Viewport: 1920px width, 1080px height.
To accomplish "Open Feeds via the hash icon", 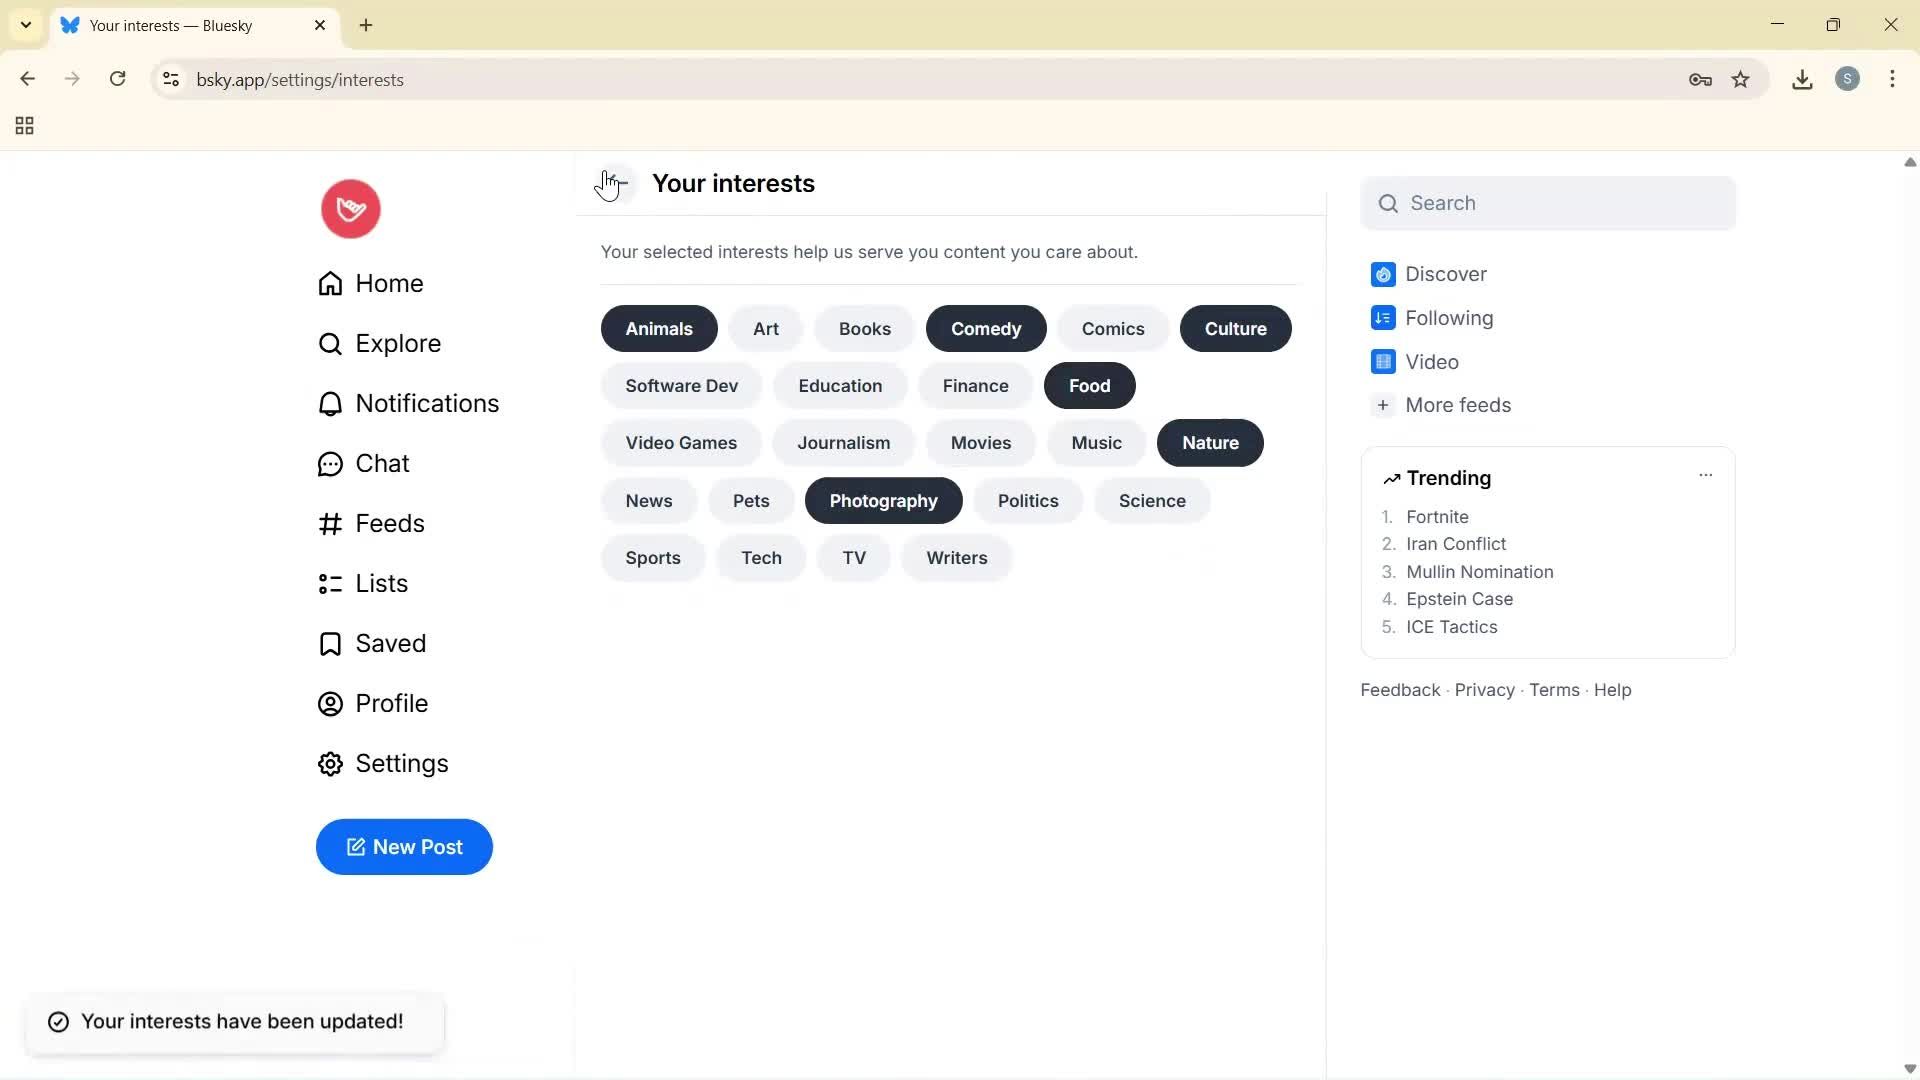I will pyautogui.click(x=330, y=523).
